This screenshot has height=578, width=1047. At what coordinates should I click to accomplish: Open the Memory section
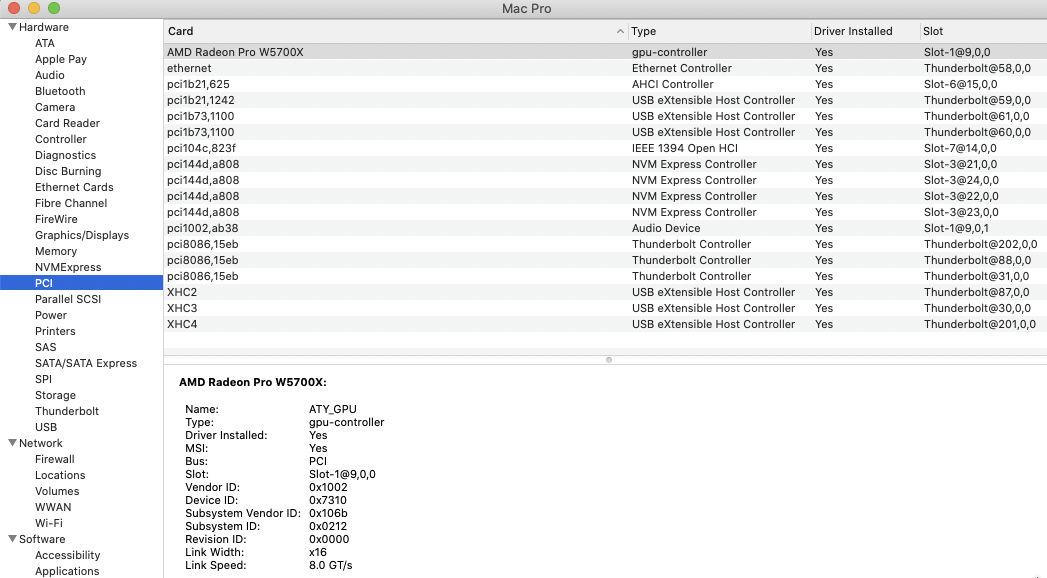[56, 251]
